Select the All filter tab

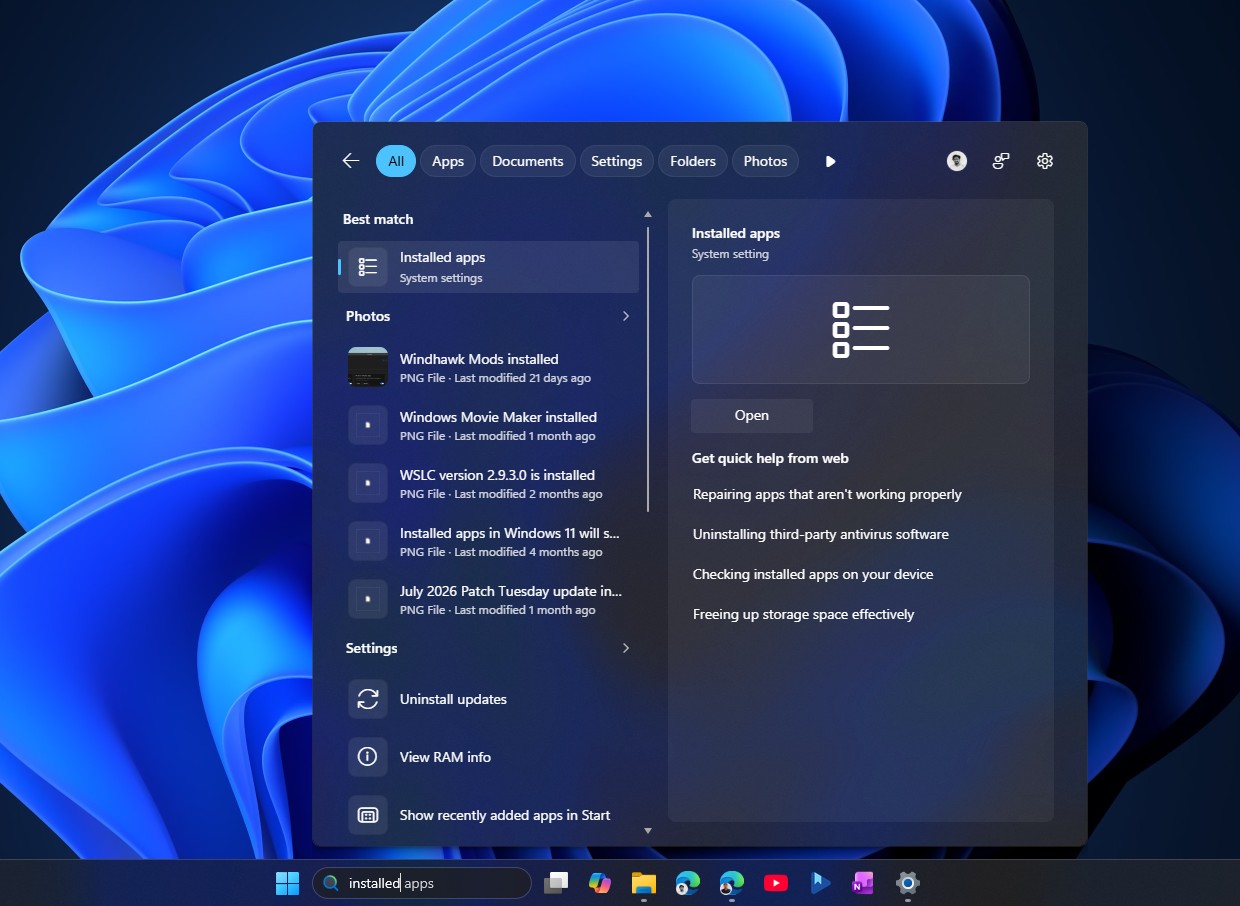pyautogui.click(x=396, y=161)
